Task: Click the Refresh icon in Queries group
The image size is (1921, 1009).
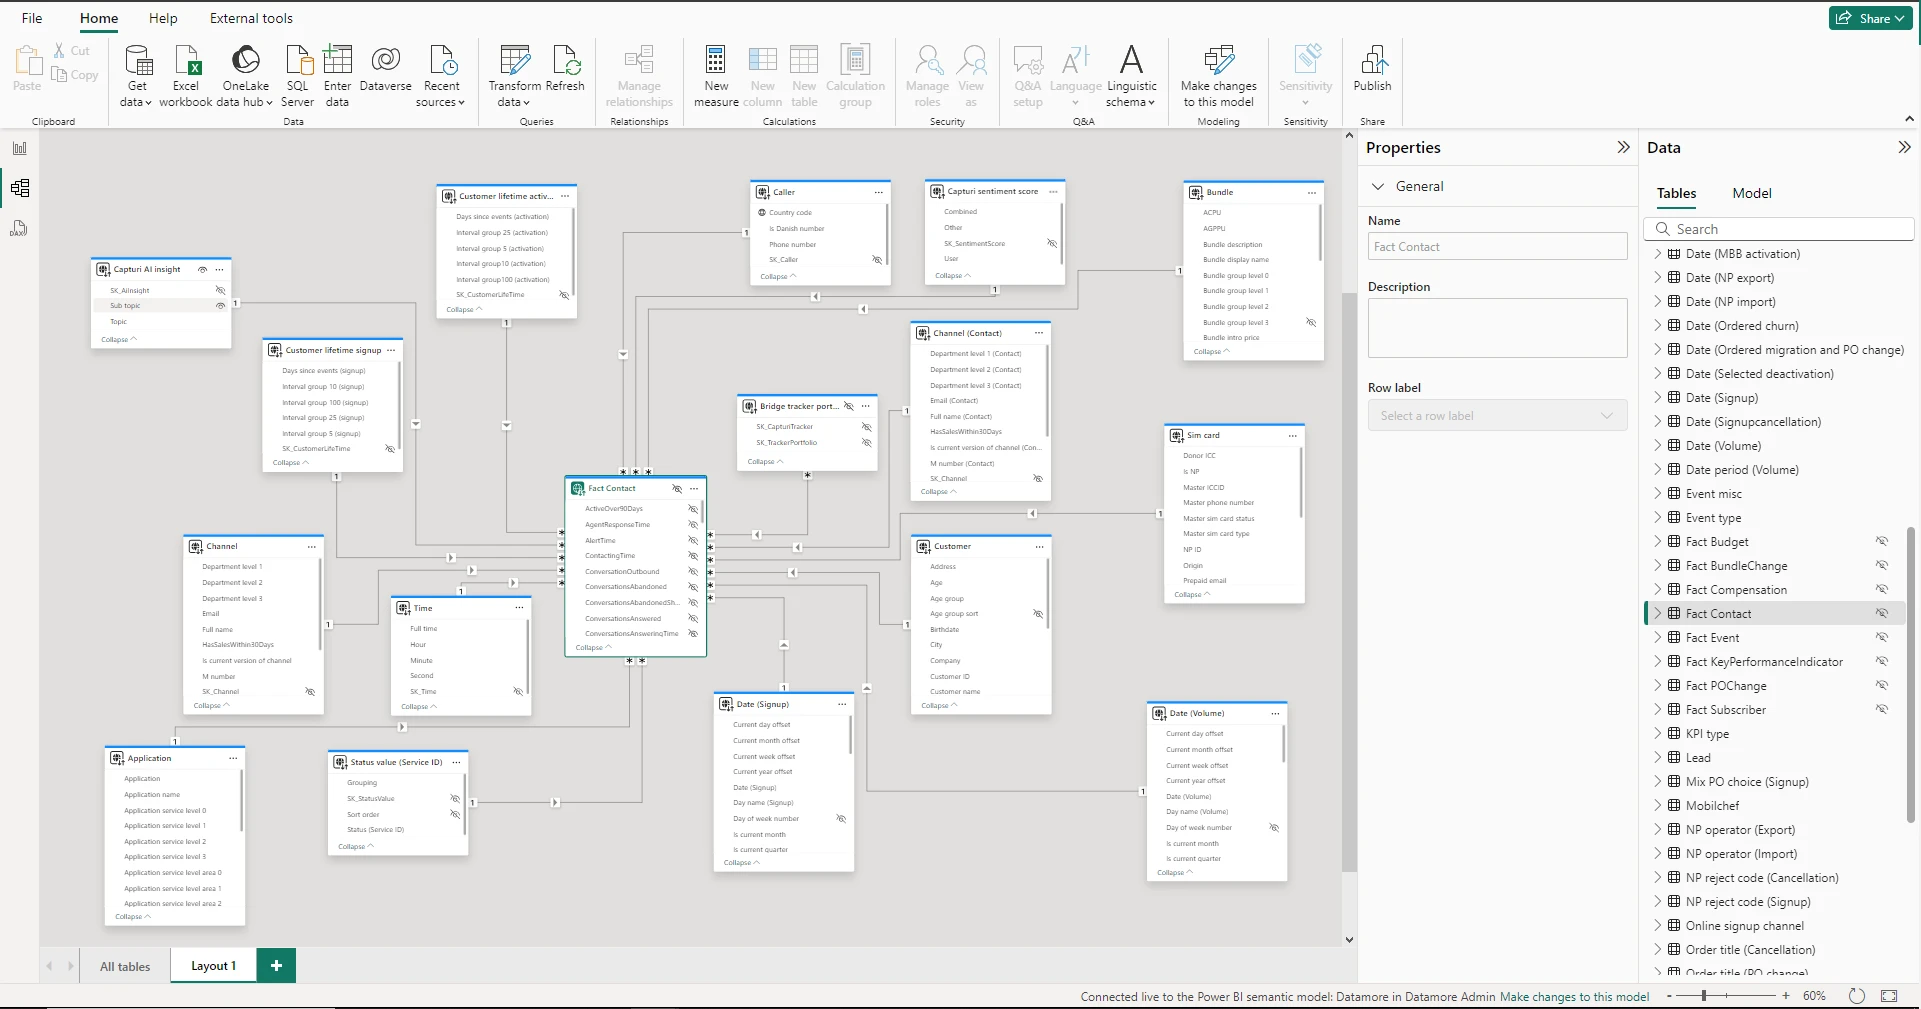Action: coord(565,62)
